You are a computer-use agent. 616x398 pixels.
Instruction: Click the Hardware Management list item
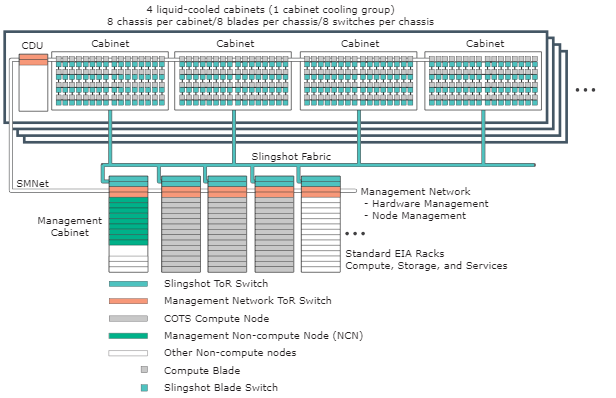(426, 204)
